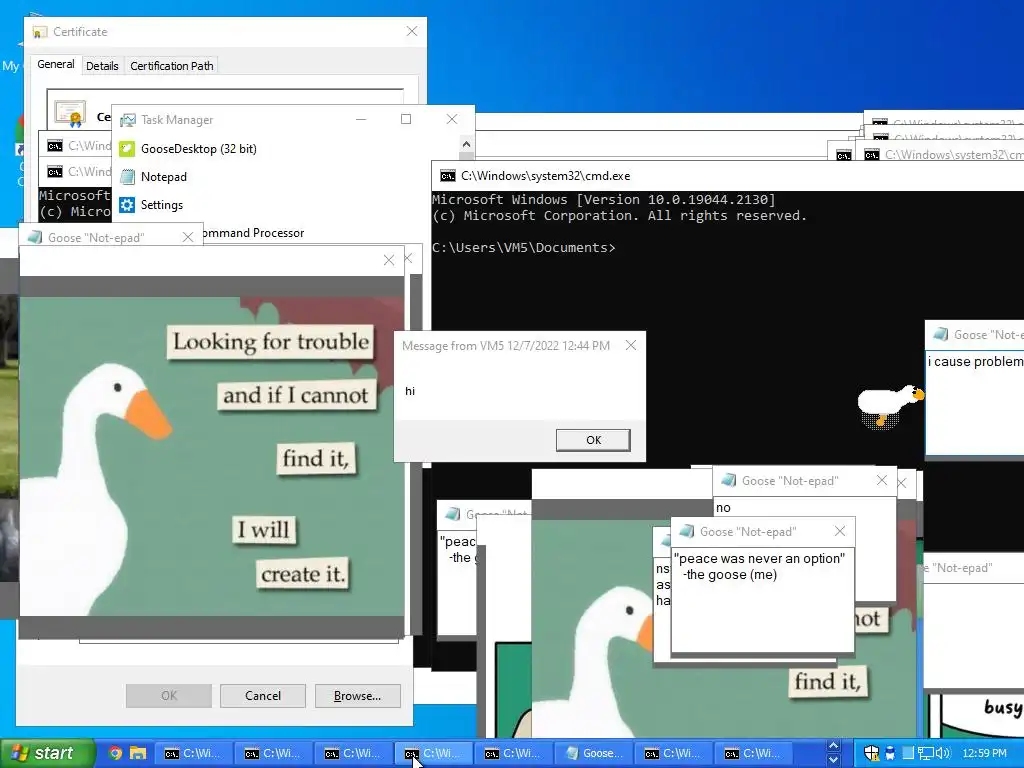
Task: Click the "i cause problem" notepad text
Action: [x=975, y=361]
